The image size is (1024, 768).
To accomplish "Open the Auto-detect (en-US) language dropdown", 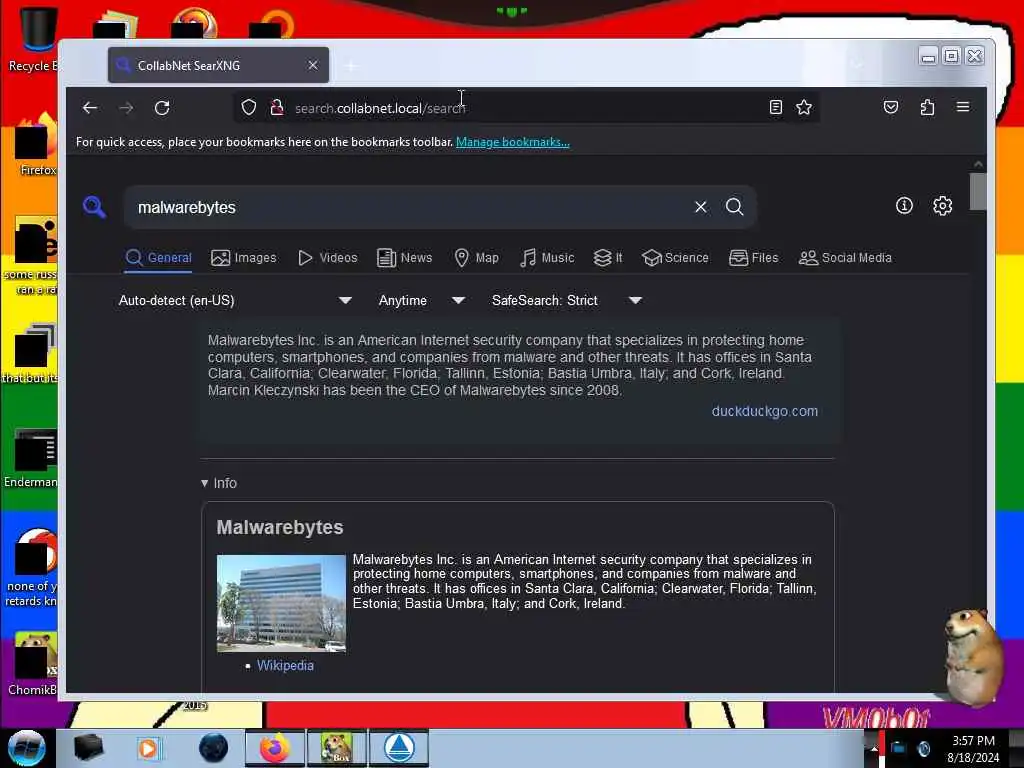I will tap(235, 300).
